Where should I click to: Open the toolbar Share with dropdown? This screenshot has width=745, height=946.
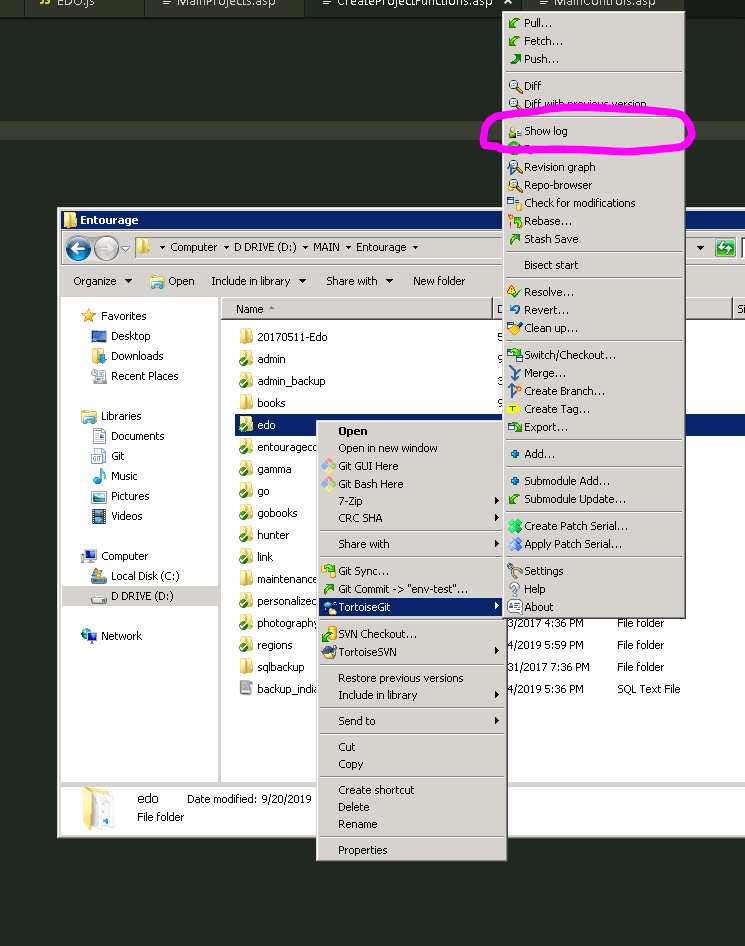360,281
